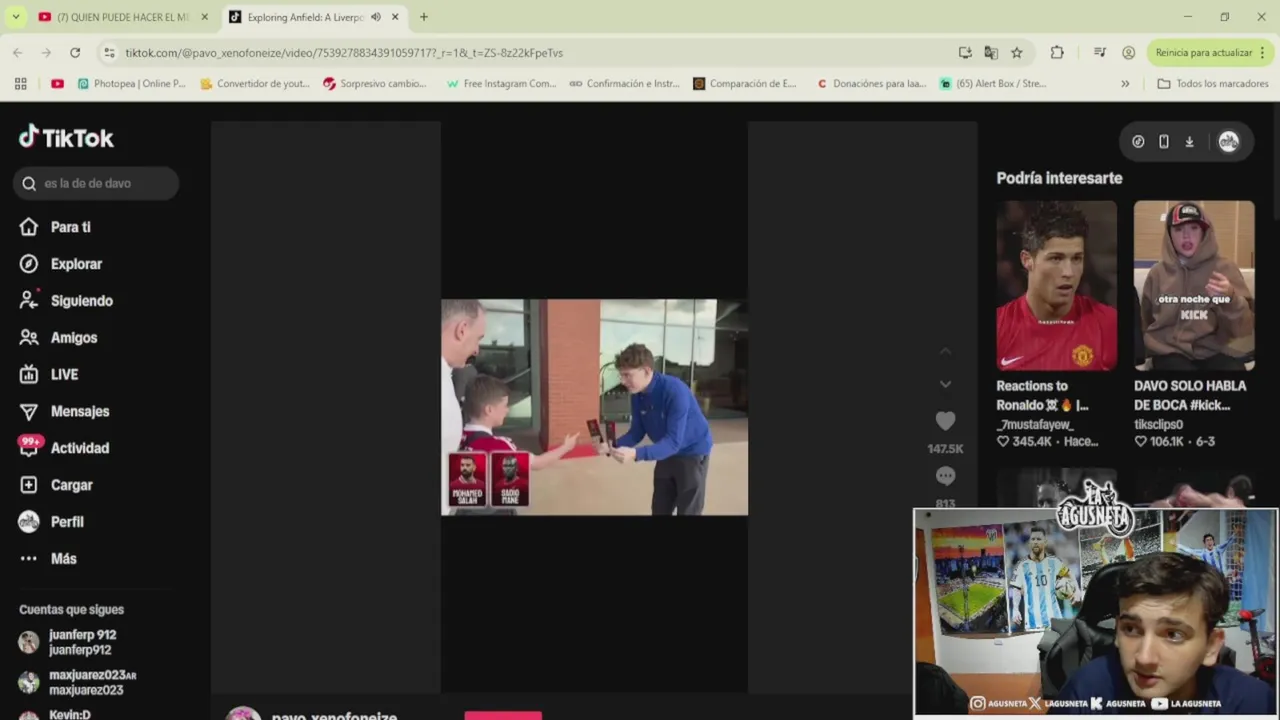
Task: Open the Convertidor de yout bookmark
Action: (x=255, y=84)
